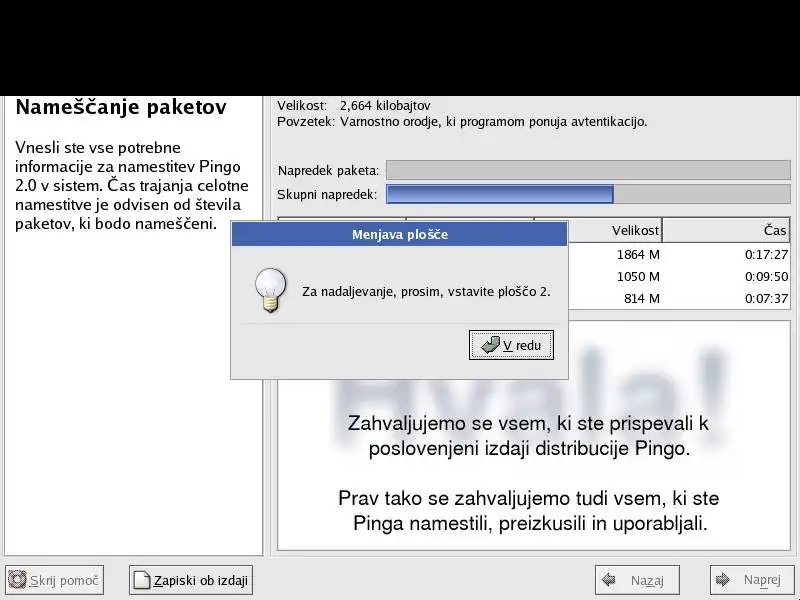The height and width of the screenshot is (600, 800).
Task: Click the 2,664 kilobajtov size text
Action: pyautogui.click(x=385, y=106)
